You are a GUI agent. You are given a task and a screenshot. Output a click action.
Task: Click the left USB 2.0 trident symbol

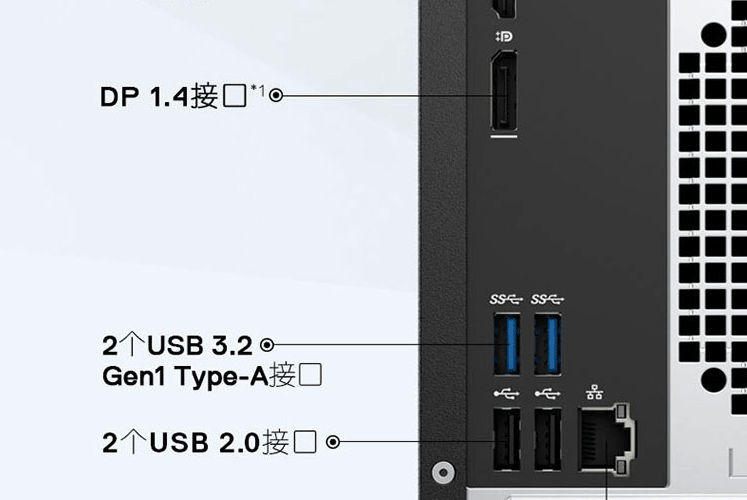coord(506,394)
